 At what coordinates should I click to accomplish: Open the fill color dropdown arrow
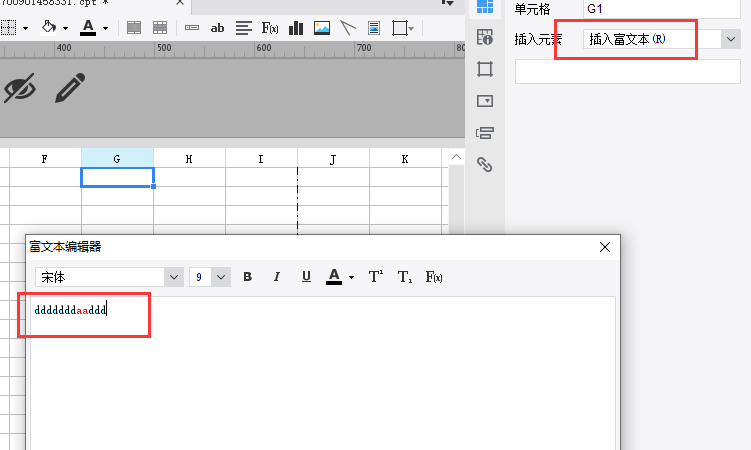(65, 29)
